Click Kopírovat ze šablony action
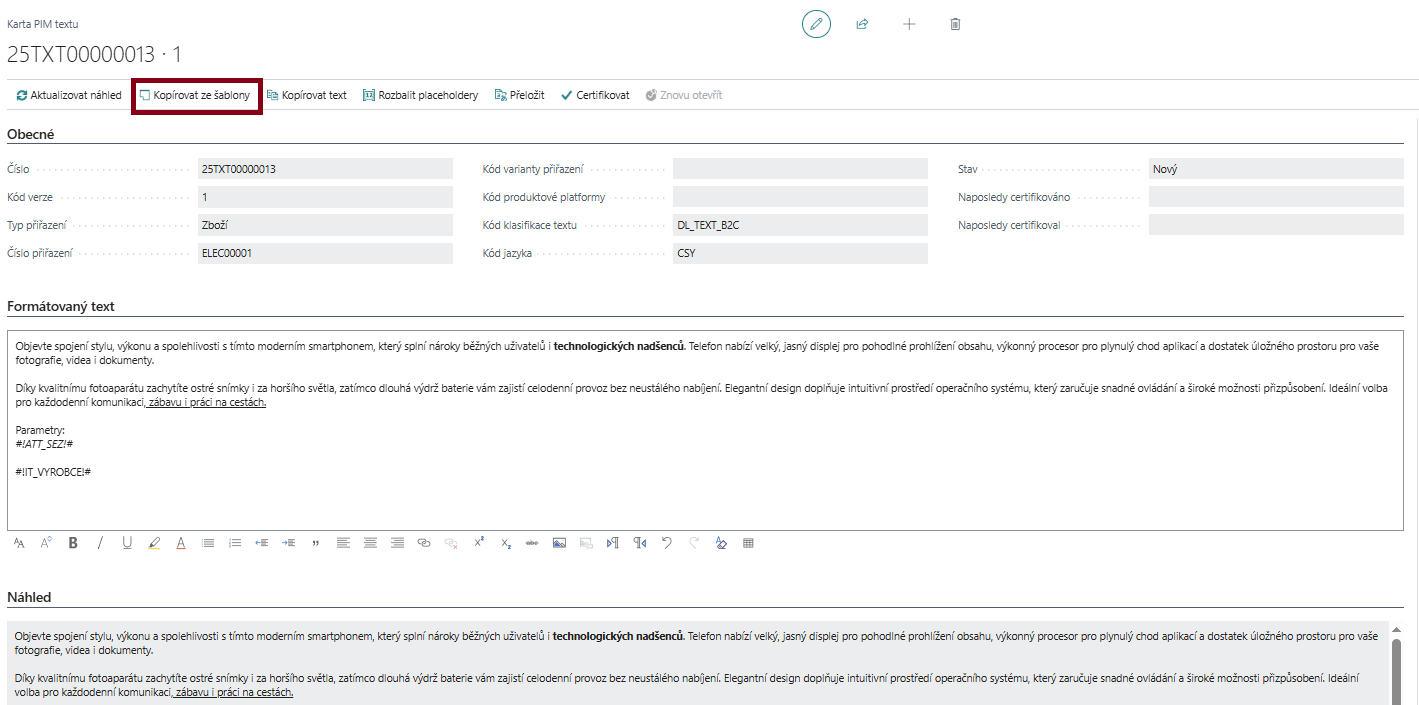 (195, 95)
